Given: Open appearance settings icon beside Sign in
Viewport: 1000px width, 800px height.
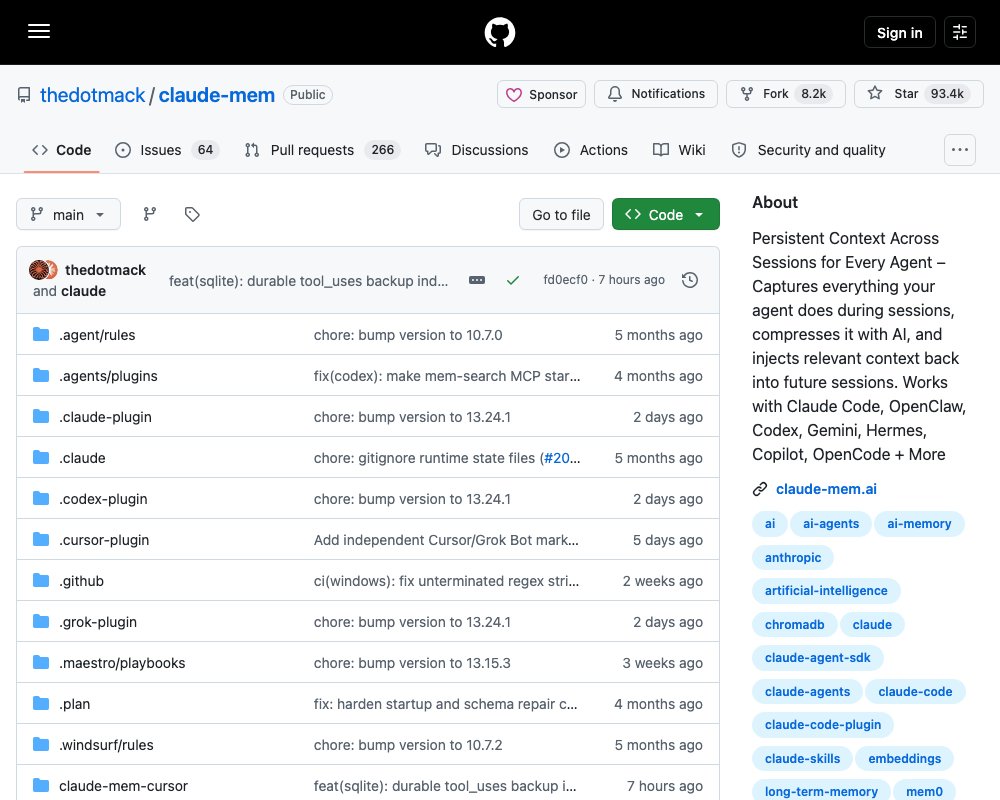Looking at the screenshot, I should point(960,32).
